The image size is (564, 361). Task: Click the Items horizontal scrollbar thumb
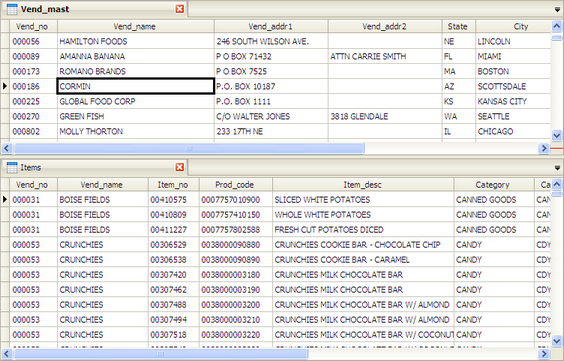tap(161, 354)
